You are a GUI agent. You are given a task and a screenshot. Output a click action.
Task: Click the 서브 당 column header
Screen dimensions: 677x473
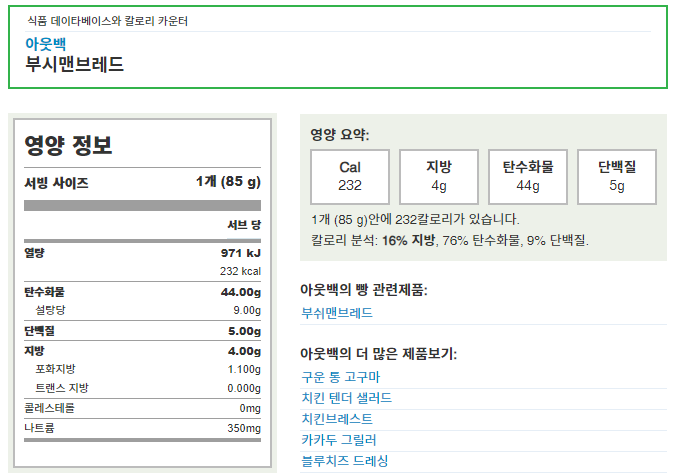244,225
